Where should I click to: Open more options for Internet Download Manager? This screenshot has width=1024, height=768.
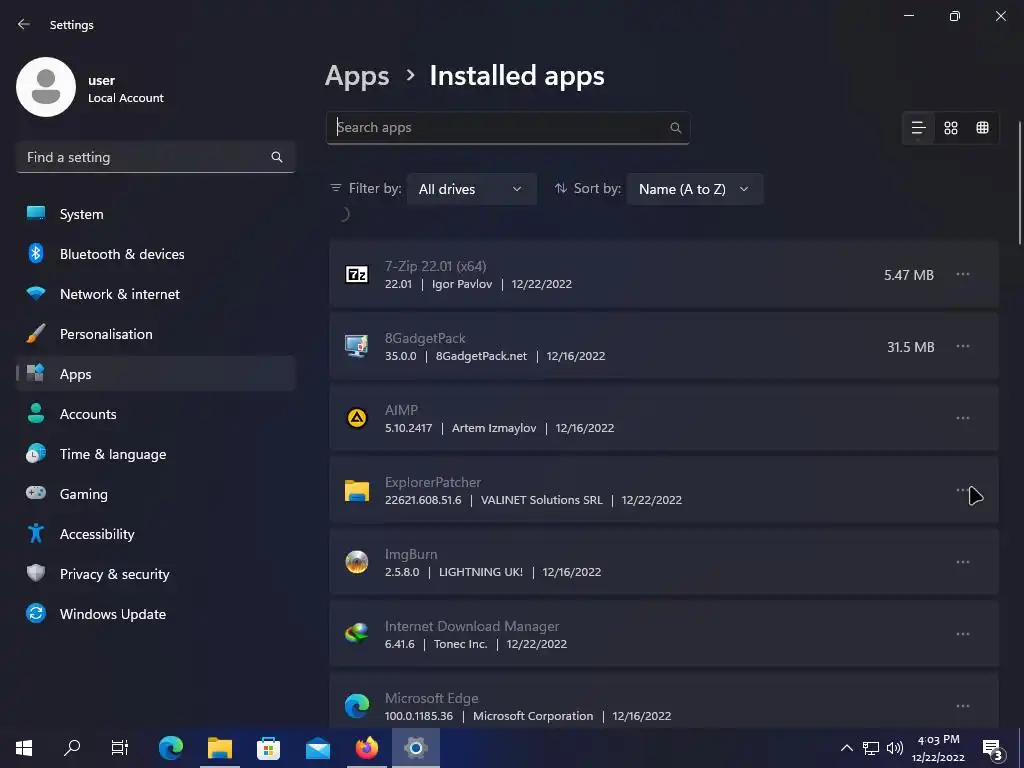point(963,634)
